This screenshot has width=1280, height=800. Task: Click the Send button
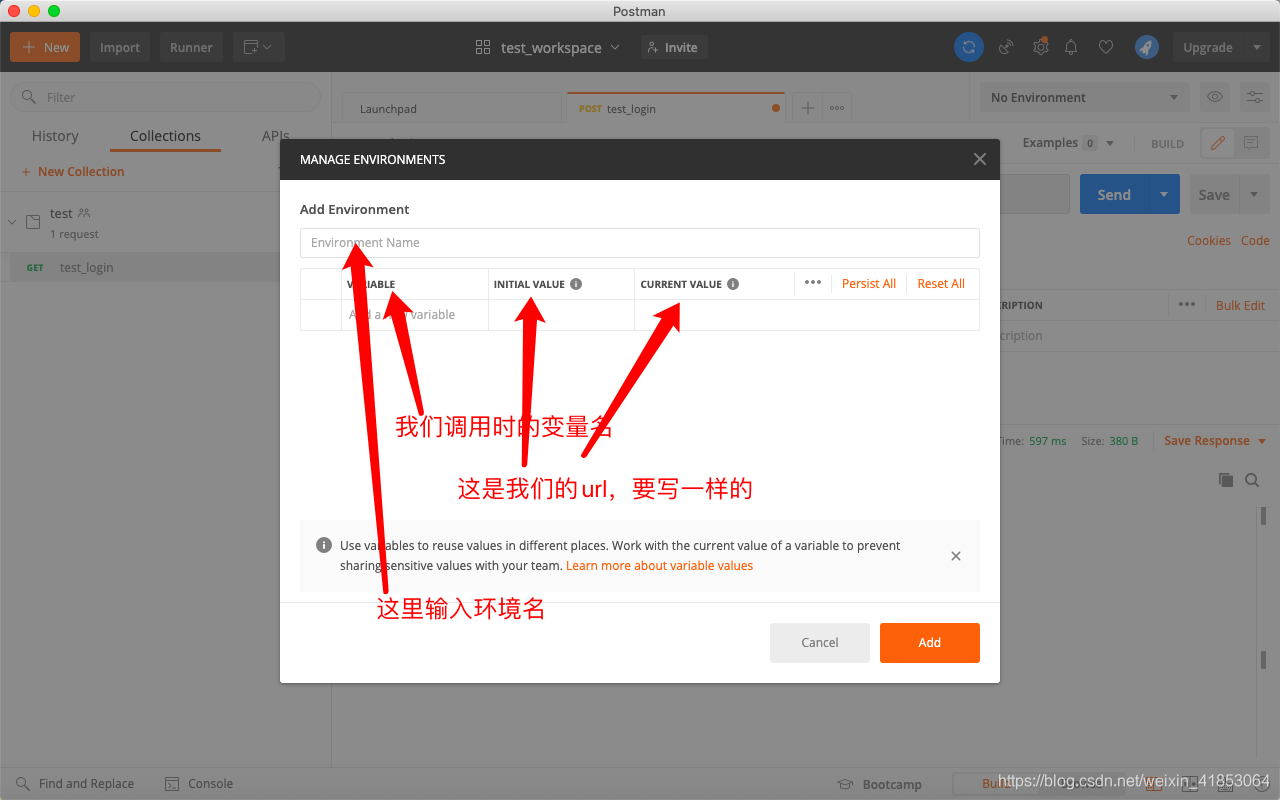pos(1114,194)
